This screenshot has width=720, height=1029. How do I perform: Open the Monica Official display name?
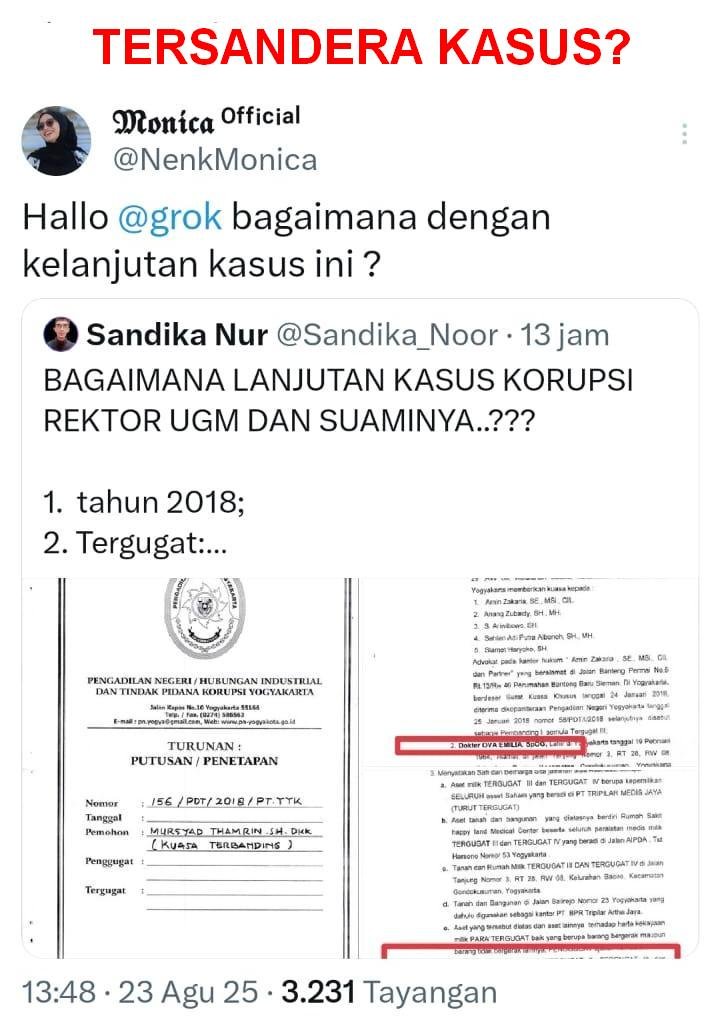[x=206, y=119]
